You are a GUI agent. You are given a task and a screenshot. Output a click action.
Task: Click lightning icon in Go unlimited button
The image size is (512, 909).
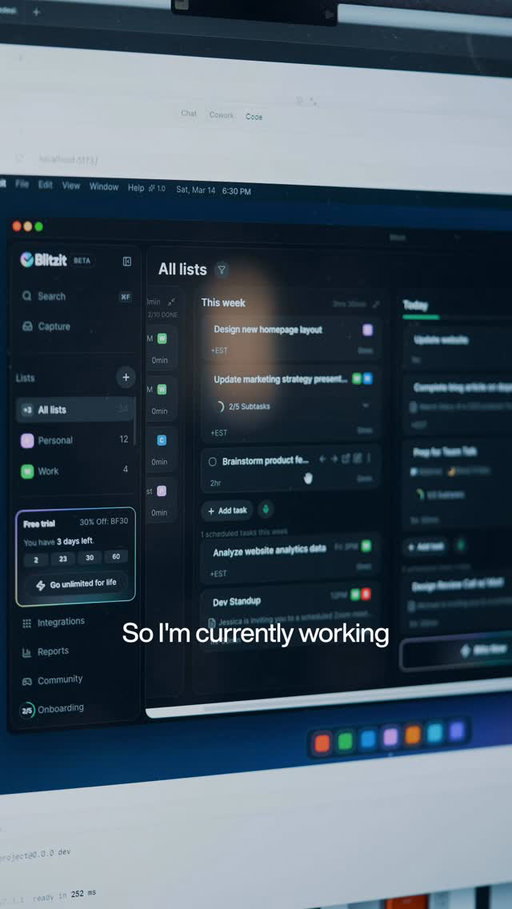(x=41, y=586)
